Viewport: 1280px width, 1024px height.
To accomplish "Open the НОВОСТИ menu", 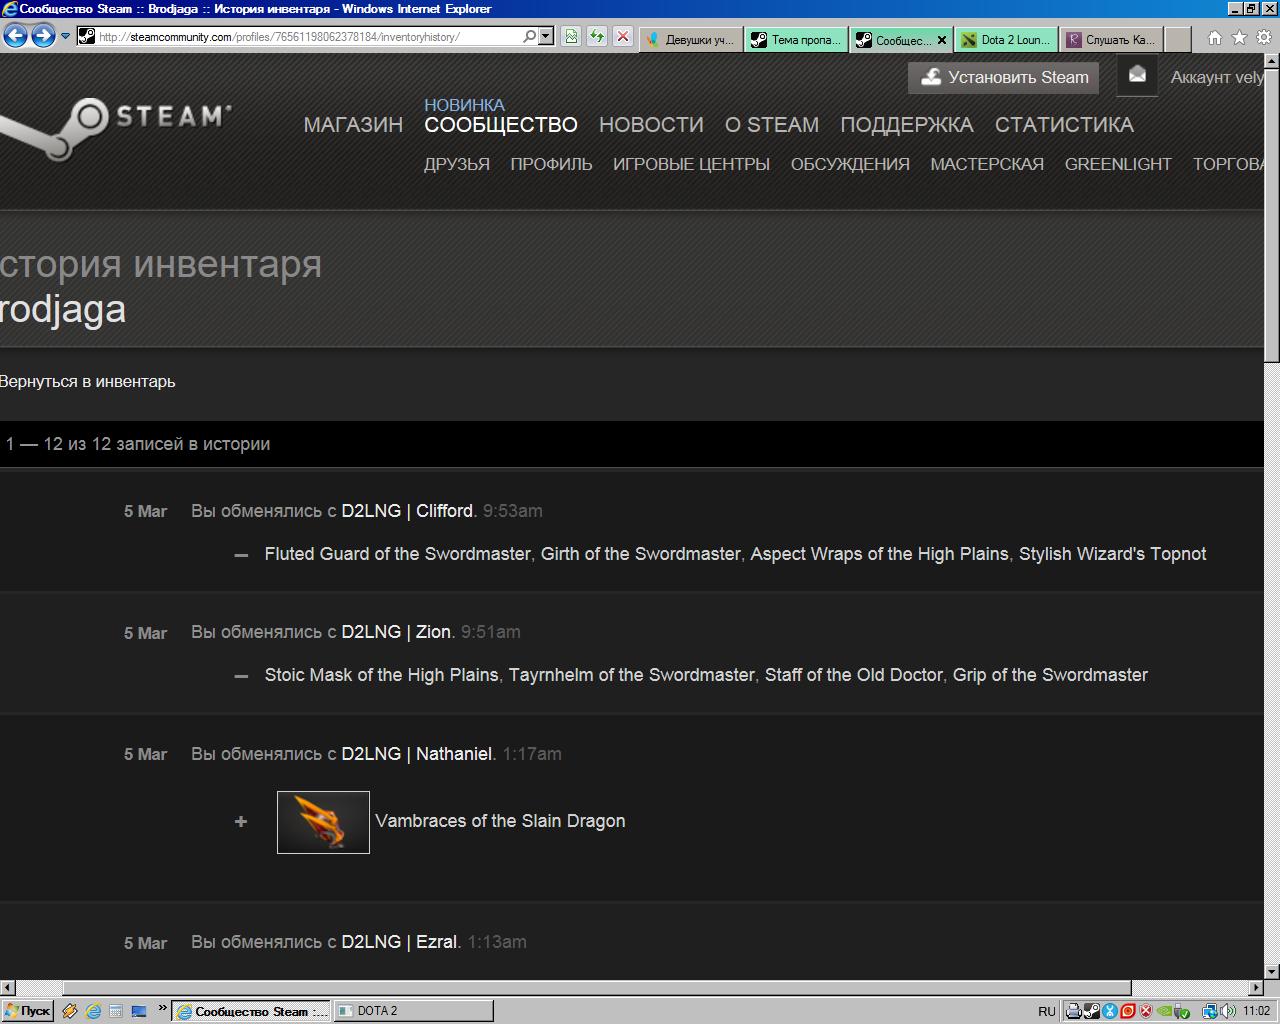I will 651,125.
